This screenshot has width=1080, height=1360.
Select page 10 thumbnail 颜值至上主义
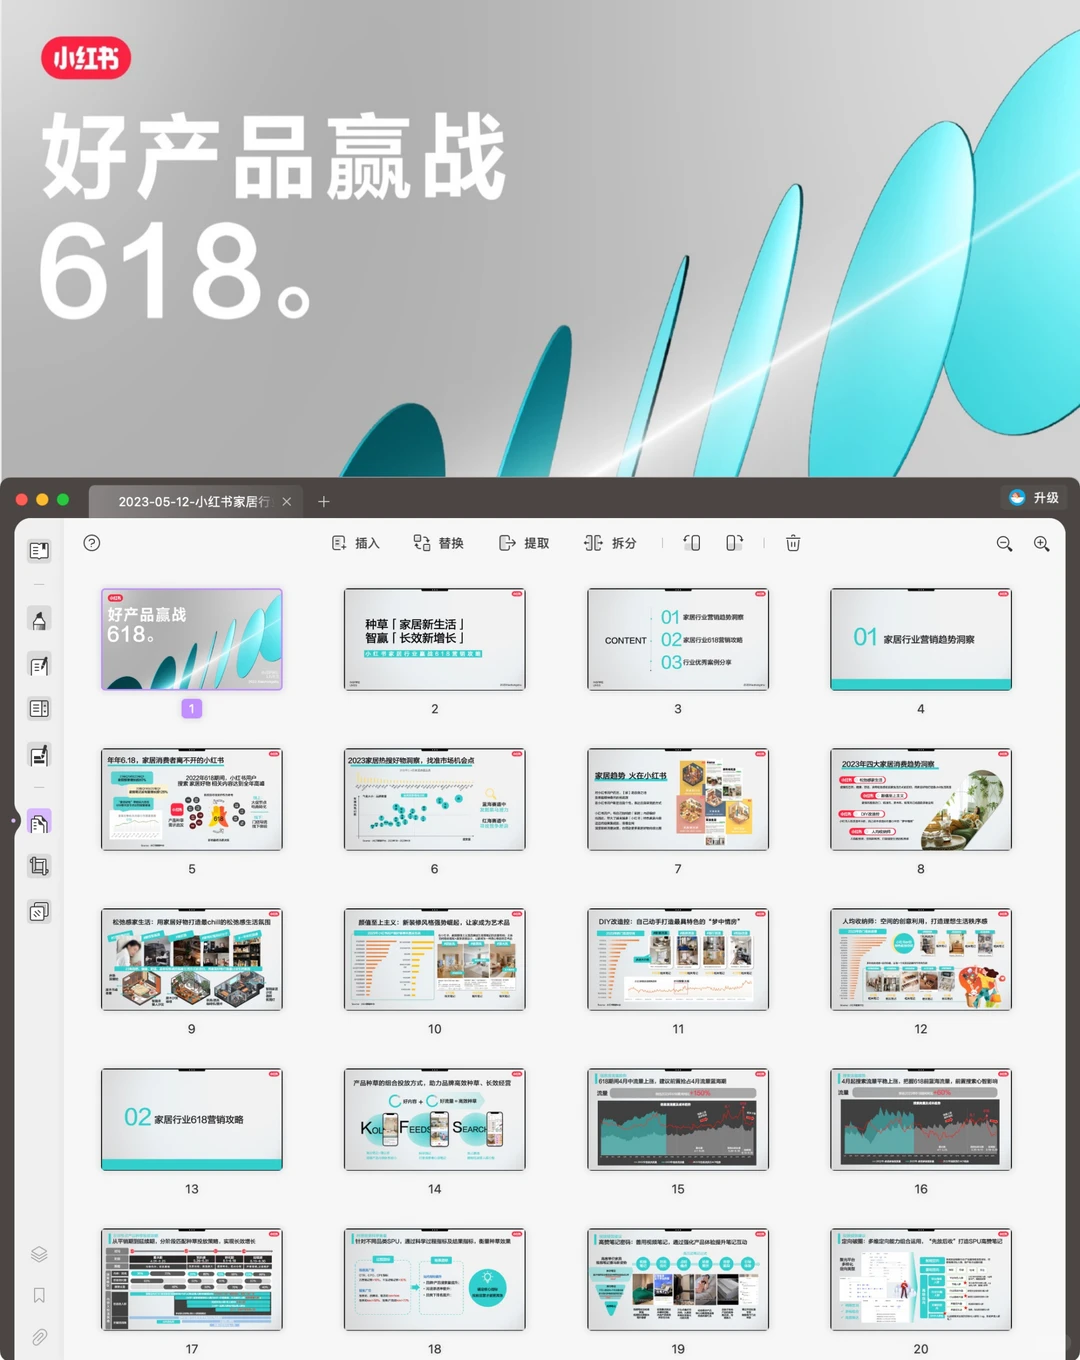(x=435, y=959)
